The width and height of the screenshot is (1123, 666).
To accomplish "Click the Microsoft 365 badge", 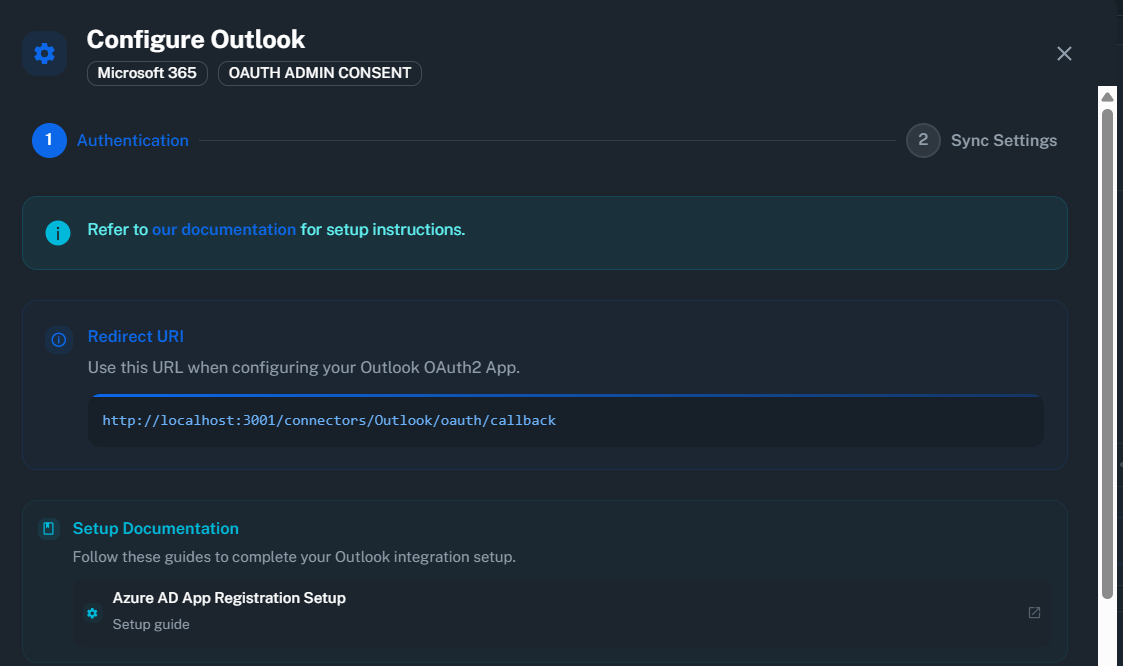I will click(x=147, y=73).
